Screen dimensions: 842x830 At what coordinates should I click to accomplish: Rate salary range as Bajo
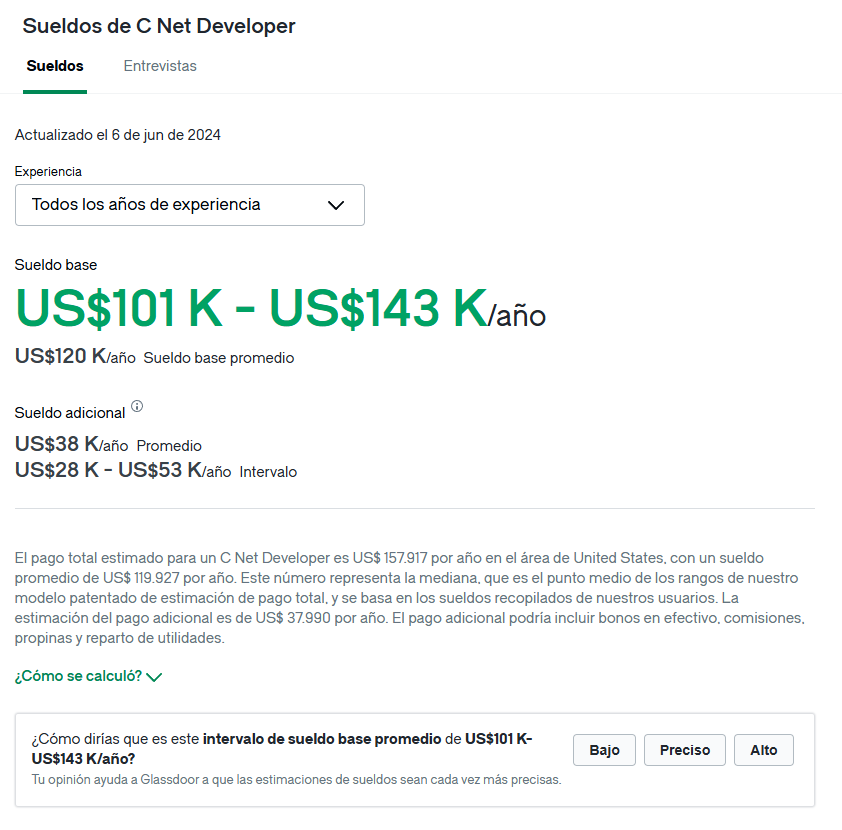(x=604, y=750)
